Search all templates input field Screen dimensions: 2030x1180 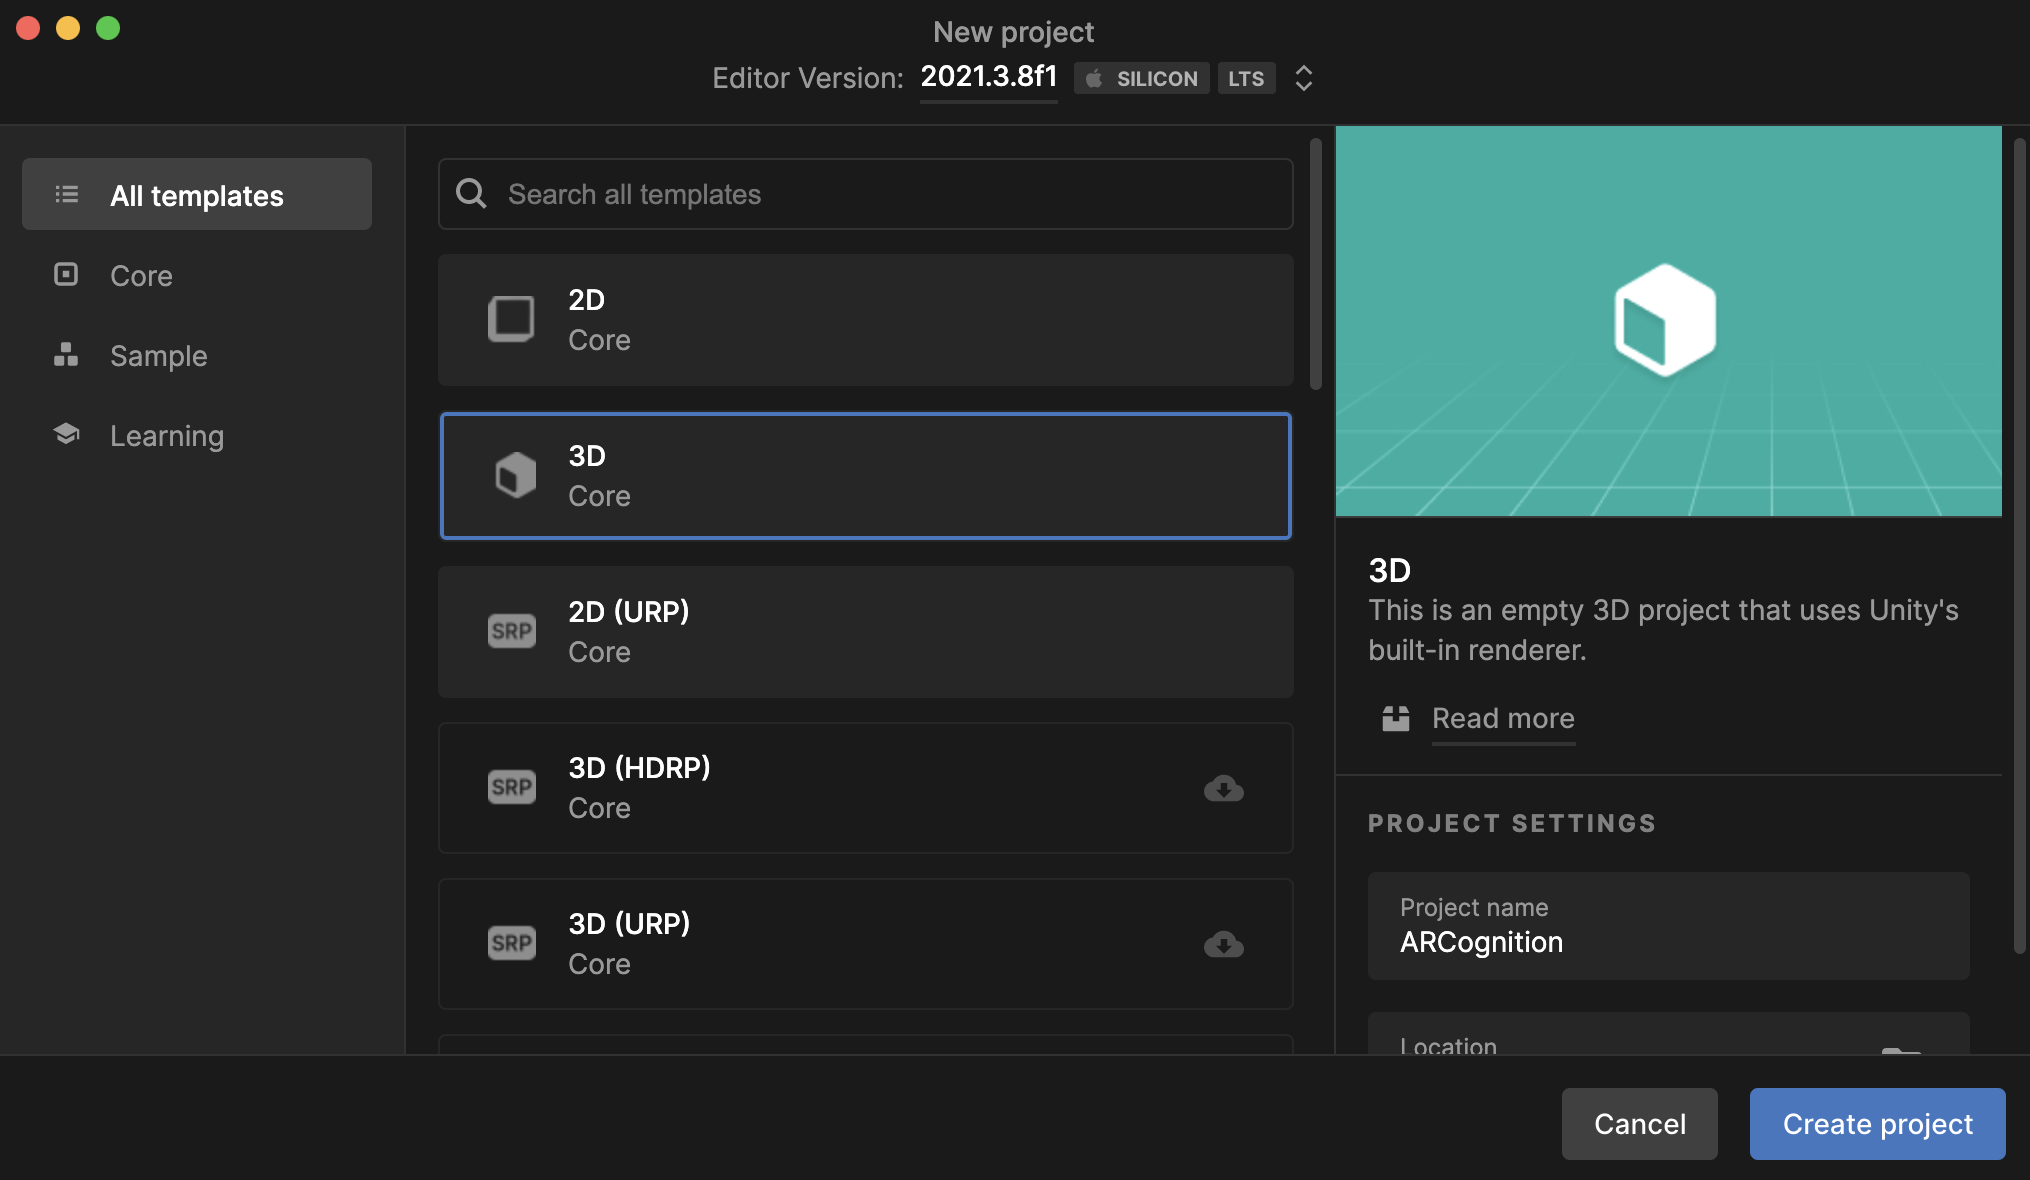click(865, 194)
